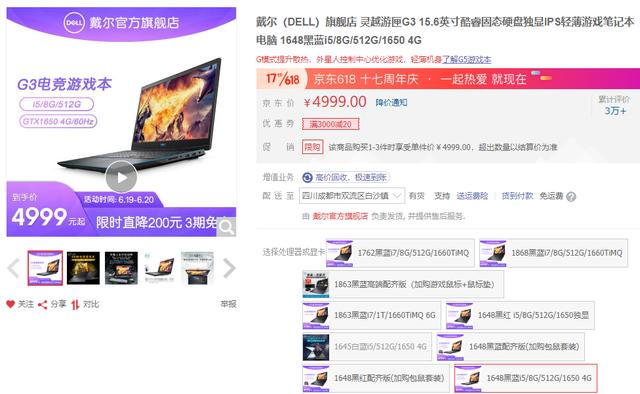Select the second dark gold thumbnail
This screenshot has height=394, width=640.
(x=83, y=268)
